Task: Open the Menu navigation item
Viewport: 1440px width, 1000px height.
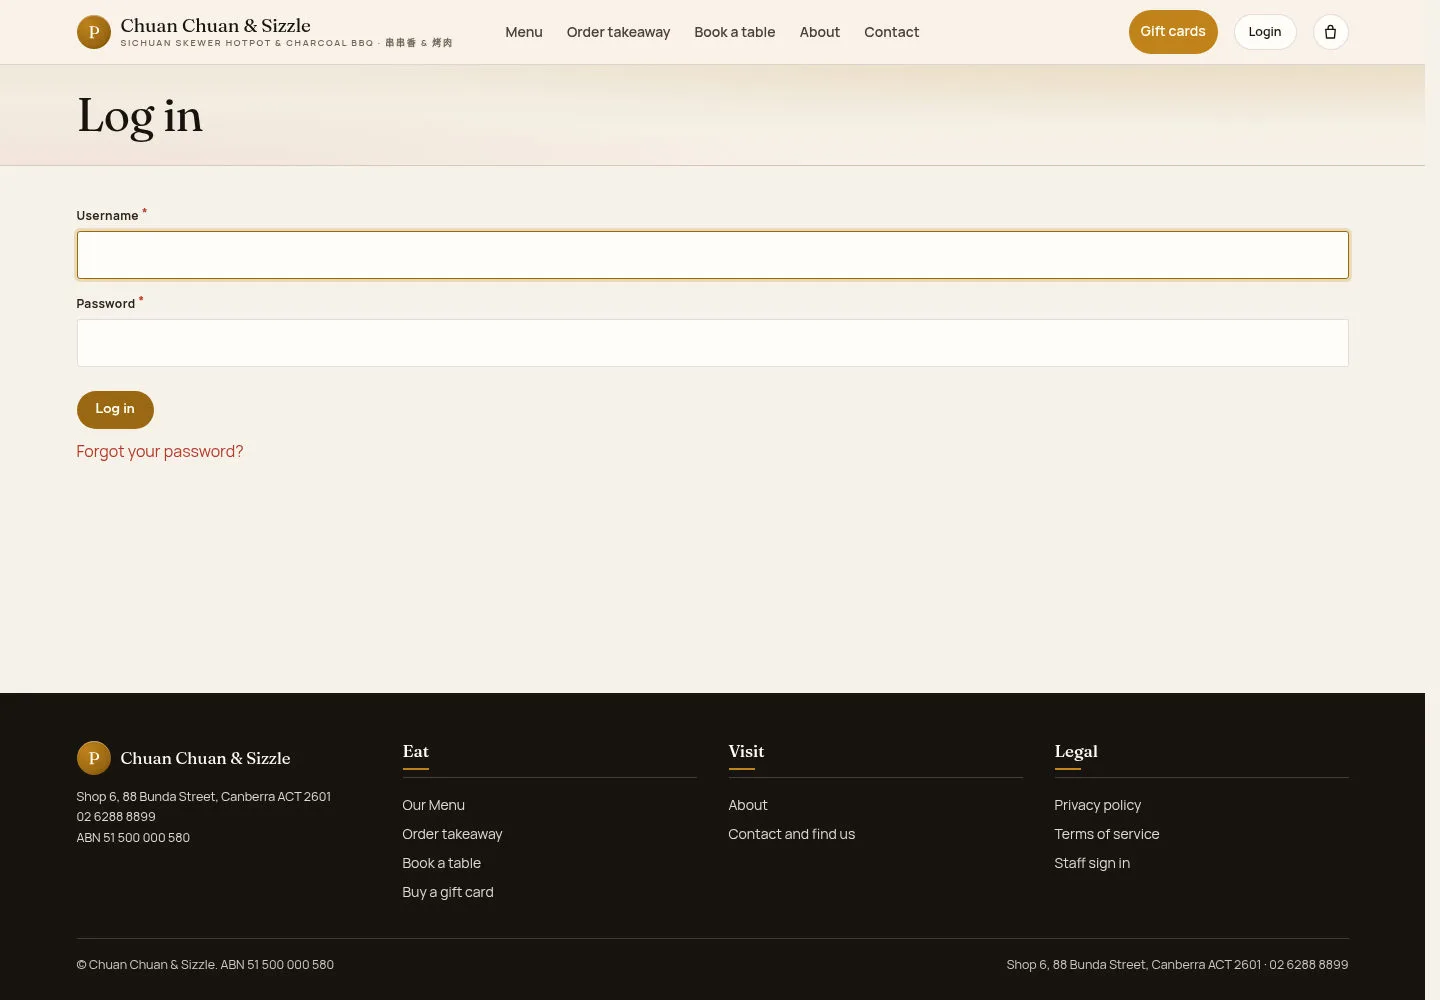Action: pos(524,32)
